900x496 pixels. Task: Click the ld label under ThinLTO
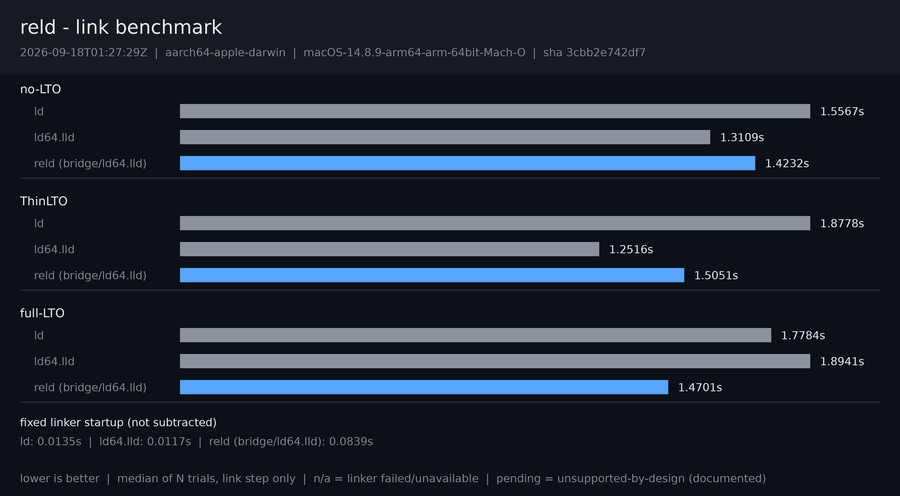[38, 223]
